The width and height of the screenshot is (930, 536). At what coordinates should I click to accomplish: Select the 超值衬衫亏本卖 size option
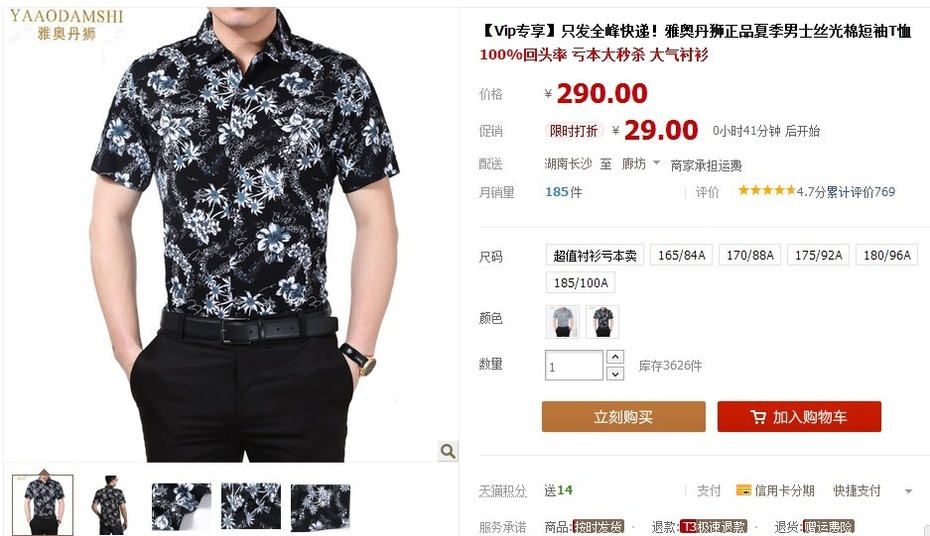coord(595,255)
